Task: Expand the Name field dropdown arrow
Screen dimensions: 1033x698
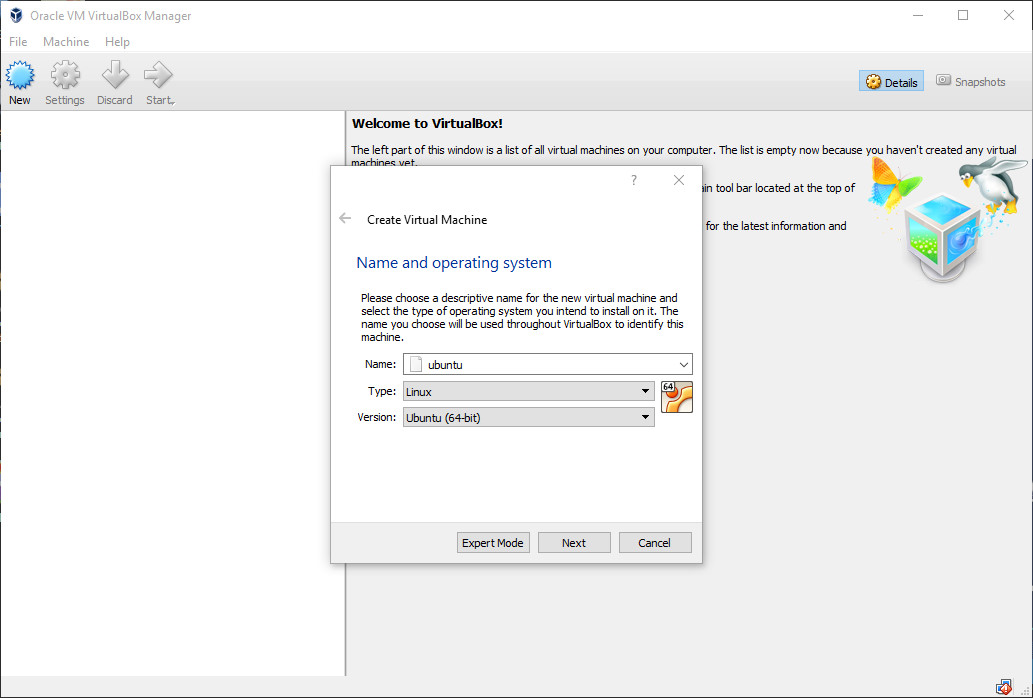Action: [x=684, y=364]
